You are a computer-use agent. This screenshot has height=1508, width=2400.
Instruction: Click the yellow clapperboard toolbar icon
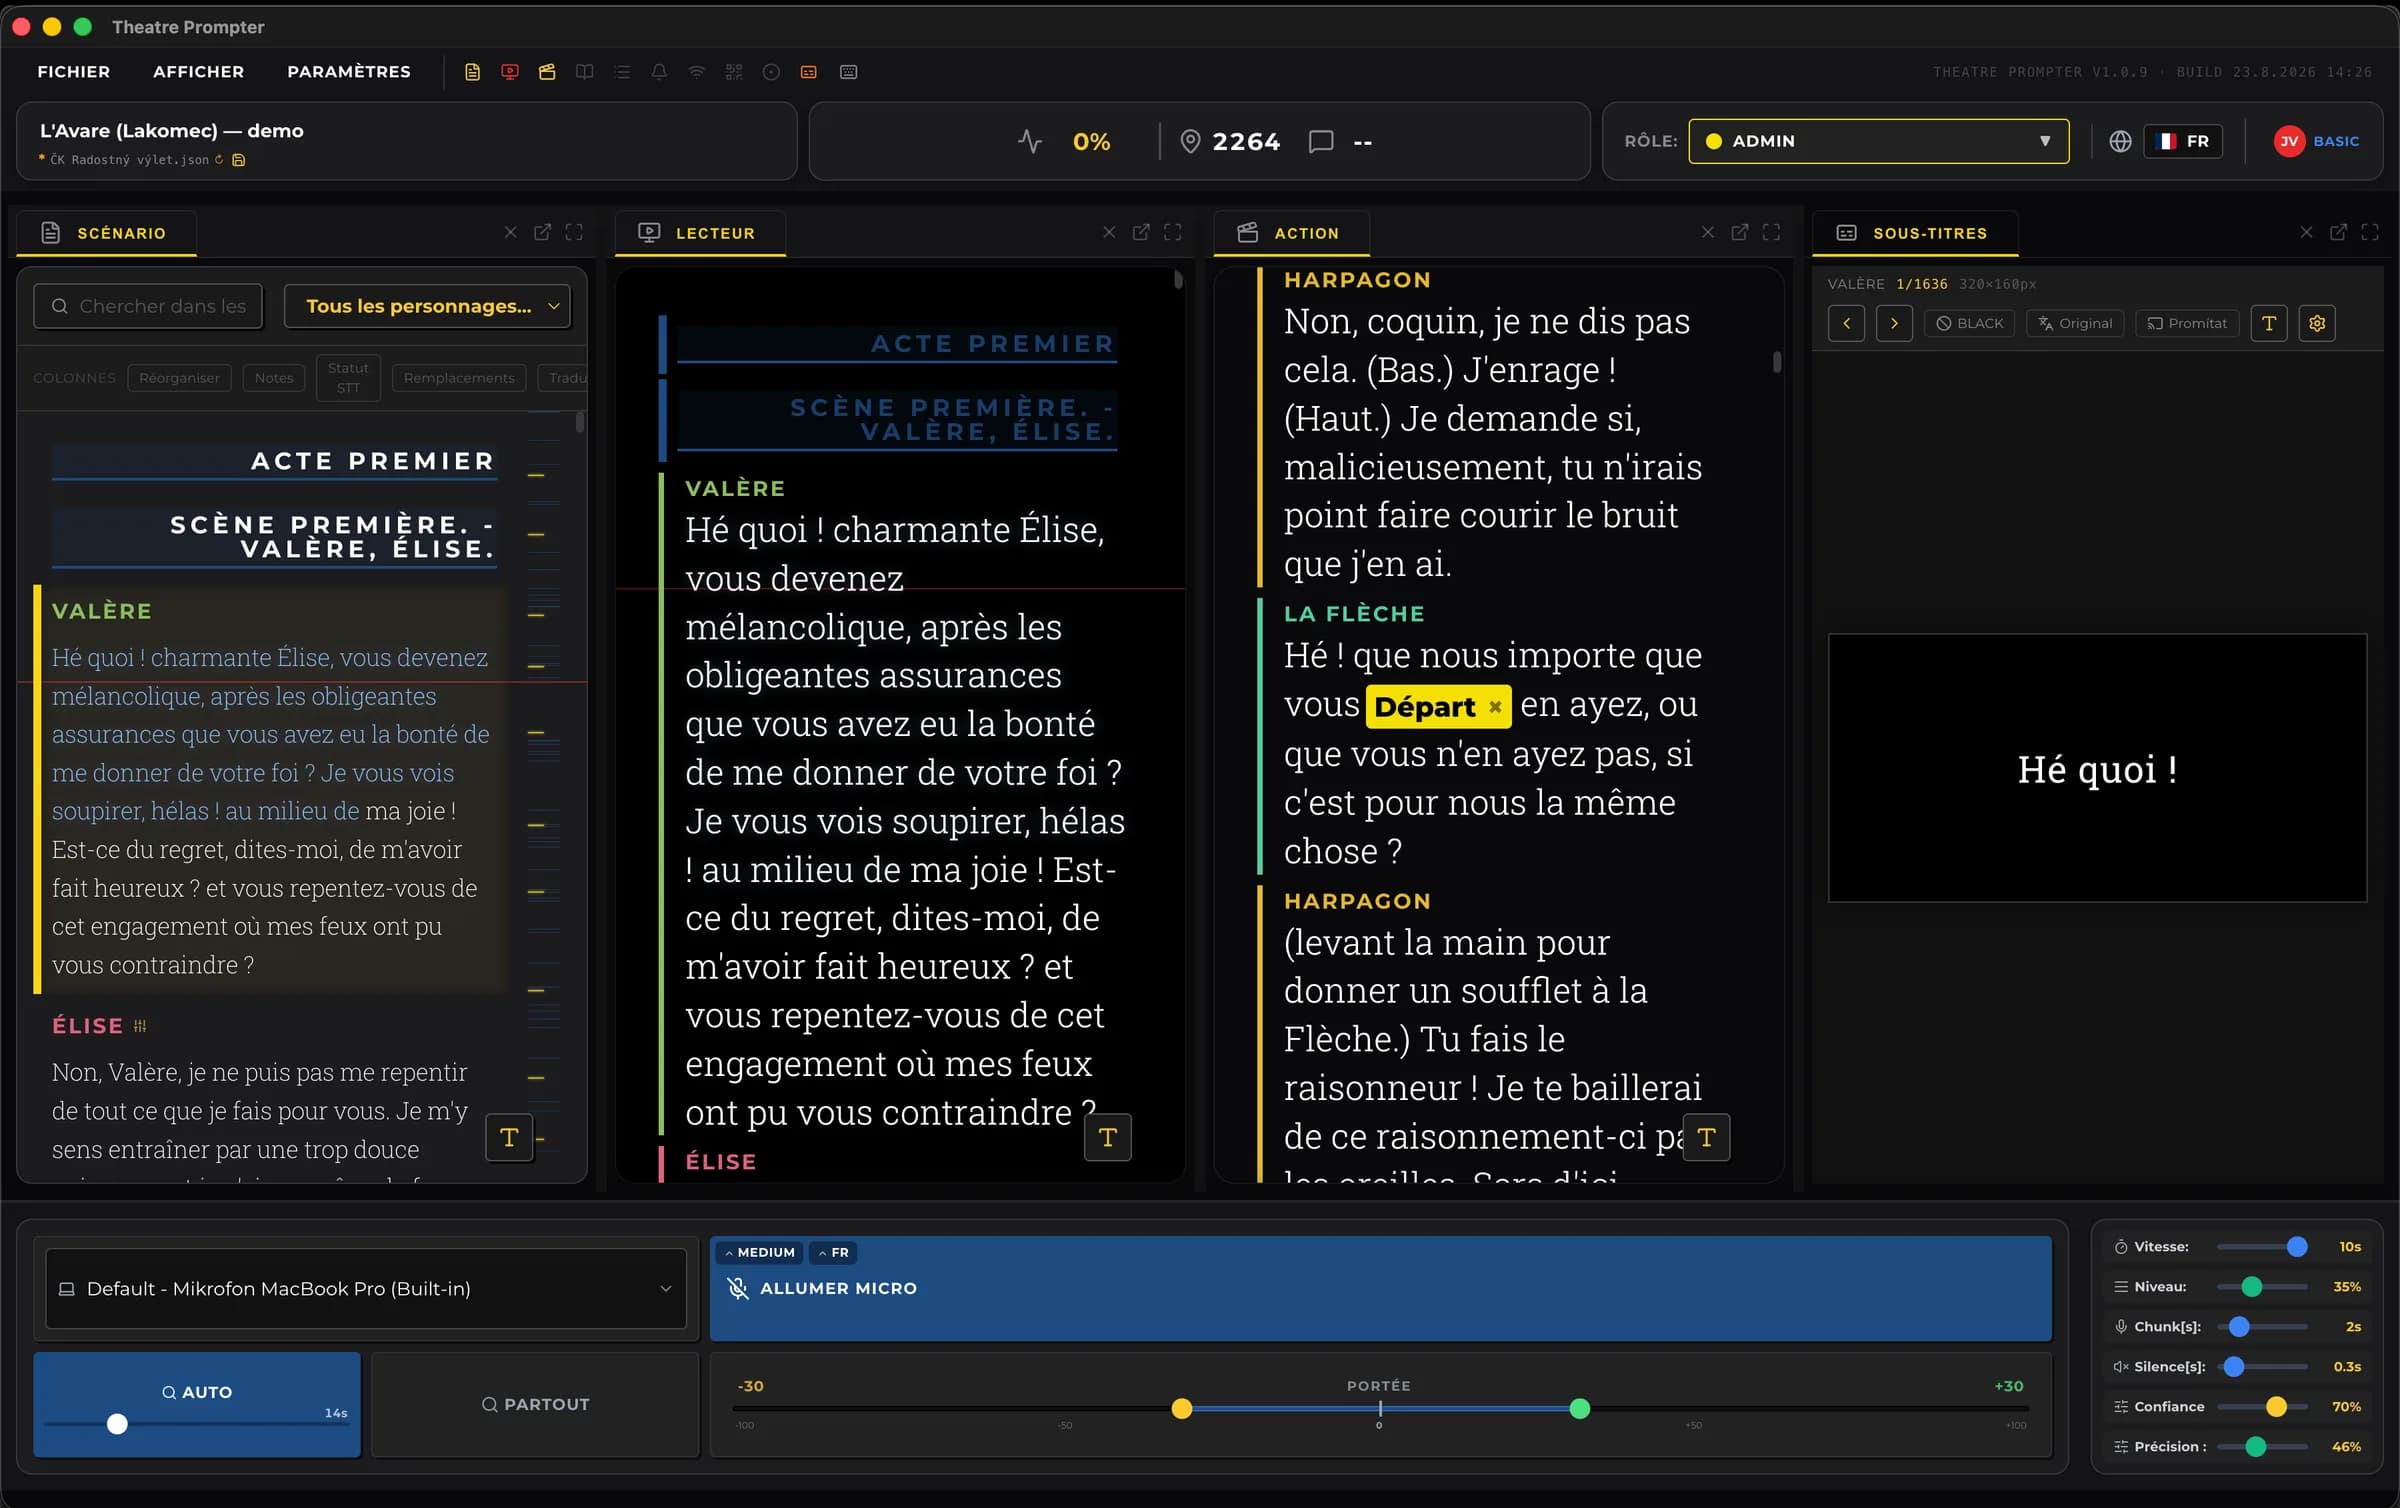tap(547, 72)
